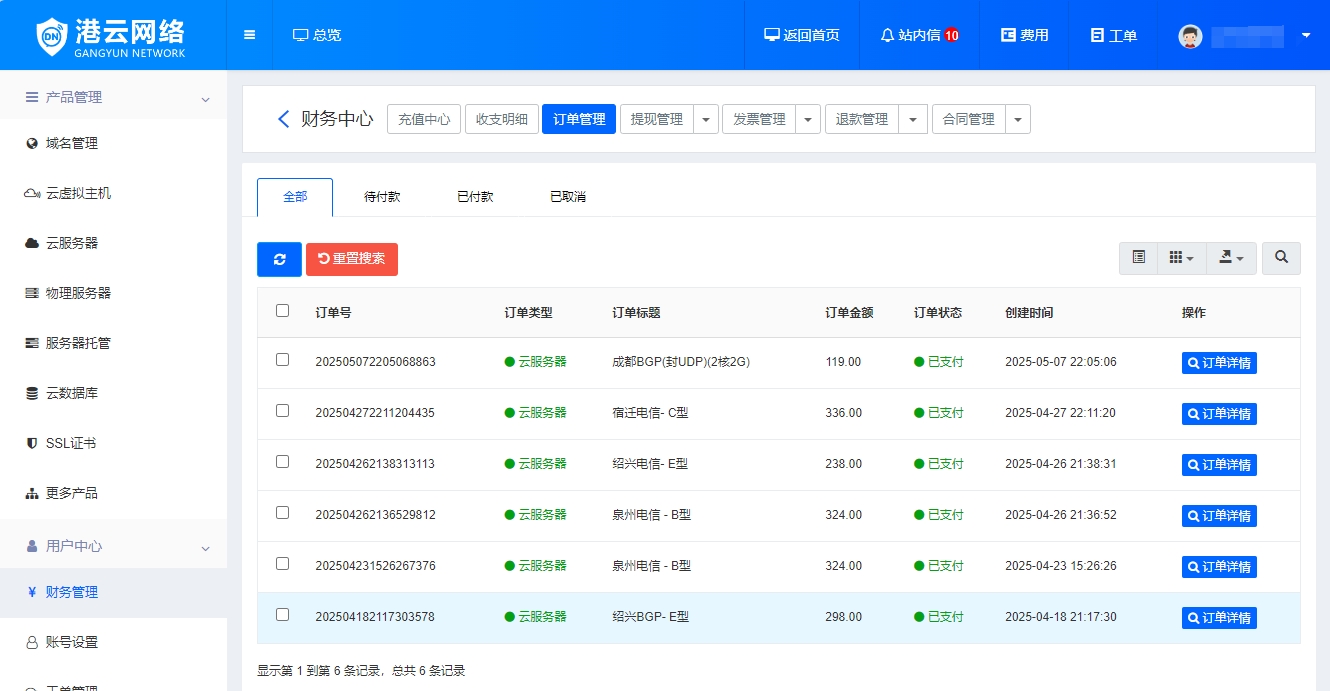Open the 已取消 orders tab

(565, 196)
